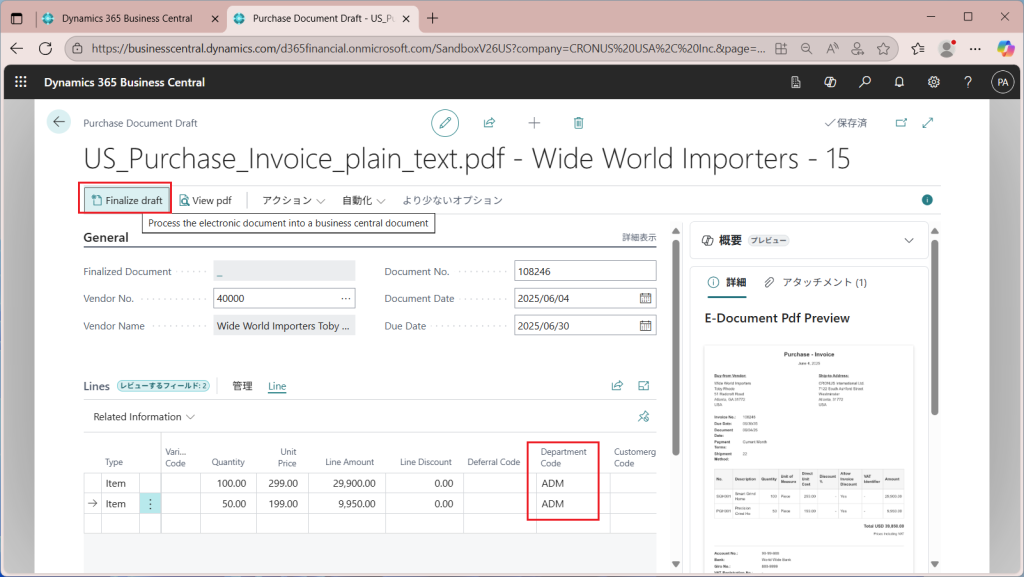Click the Document No. field with 108246
This screenshot has height=577, width=1024.
tap(585, 271)
